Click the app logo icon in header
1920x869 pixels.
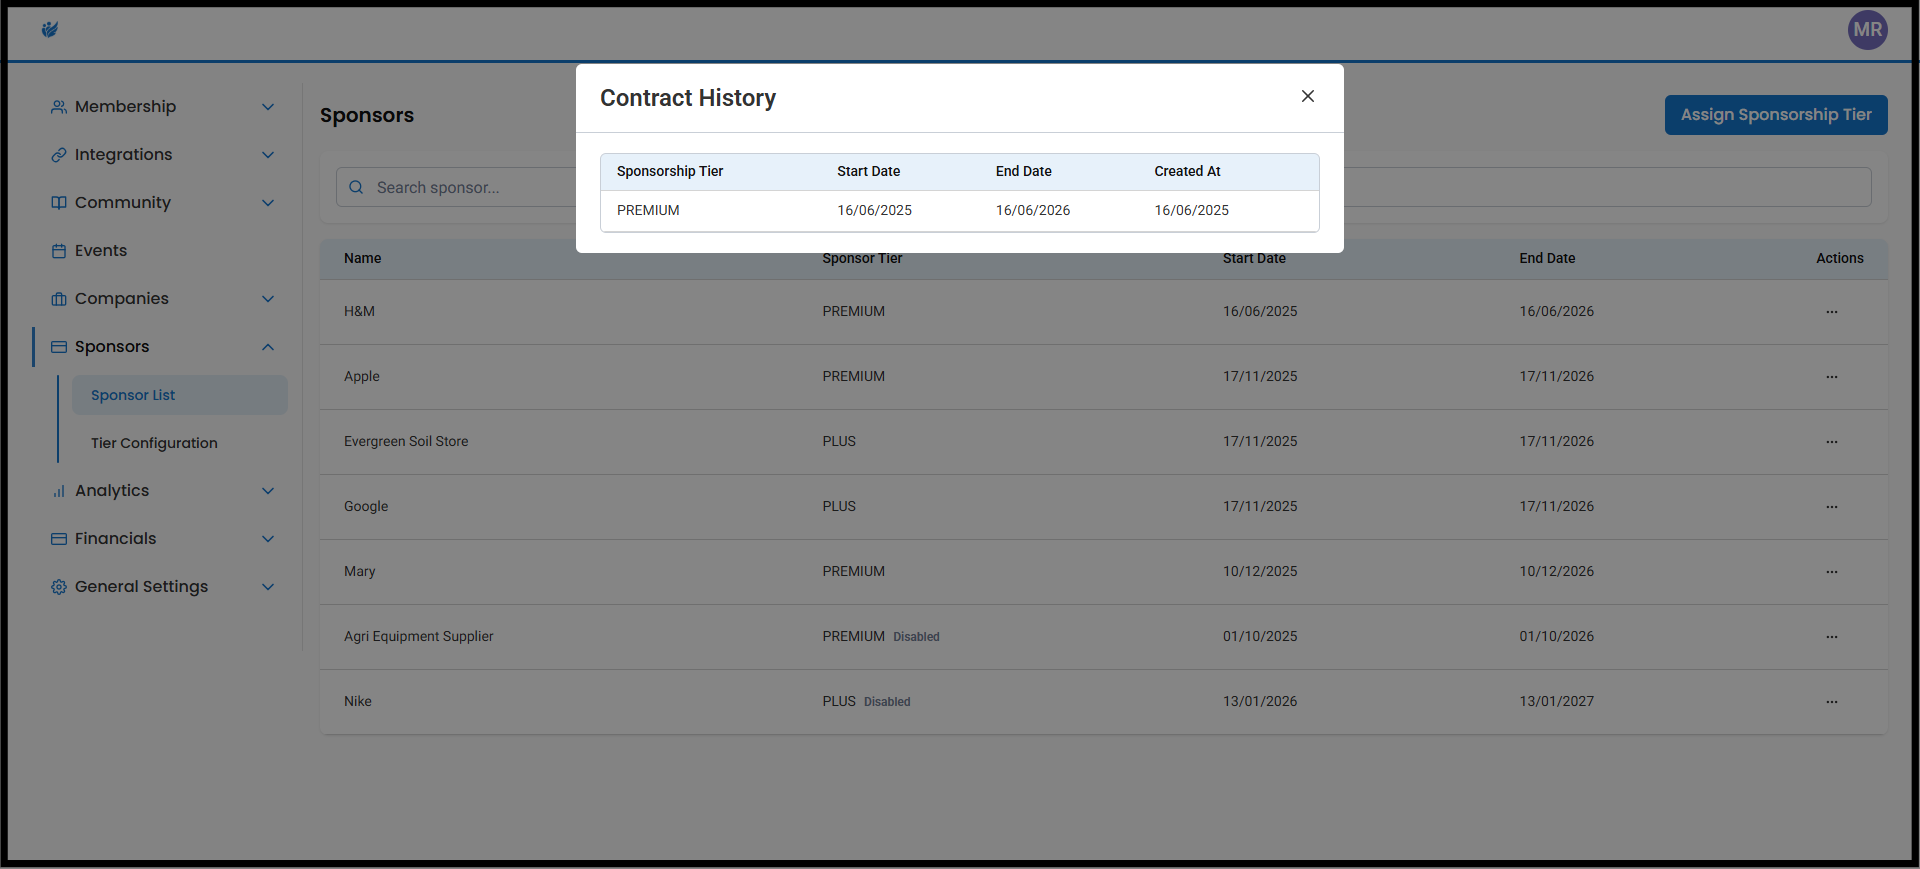click(50, 30)
